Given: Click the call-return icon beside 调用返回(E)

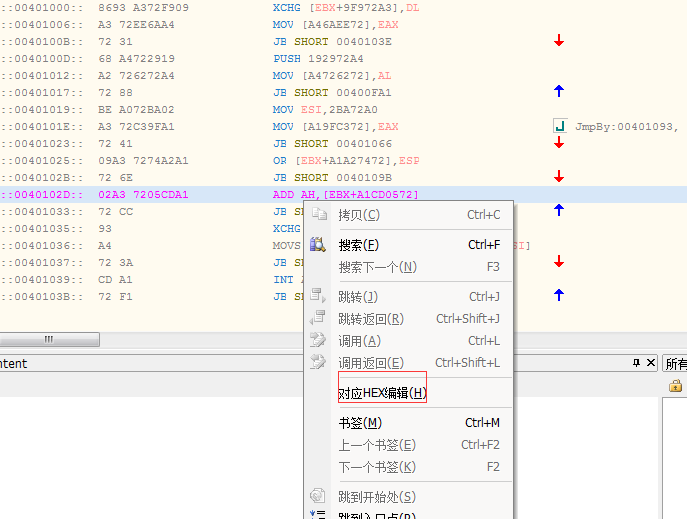Looking at the screenshot, I should point(318,362).
